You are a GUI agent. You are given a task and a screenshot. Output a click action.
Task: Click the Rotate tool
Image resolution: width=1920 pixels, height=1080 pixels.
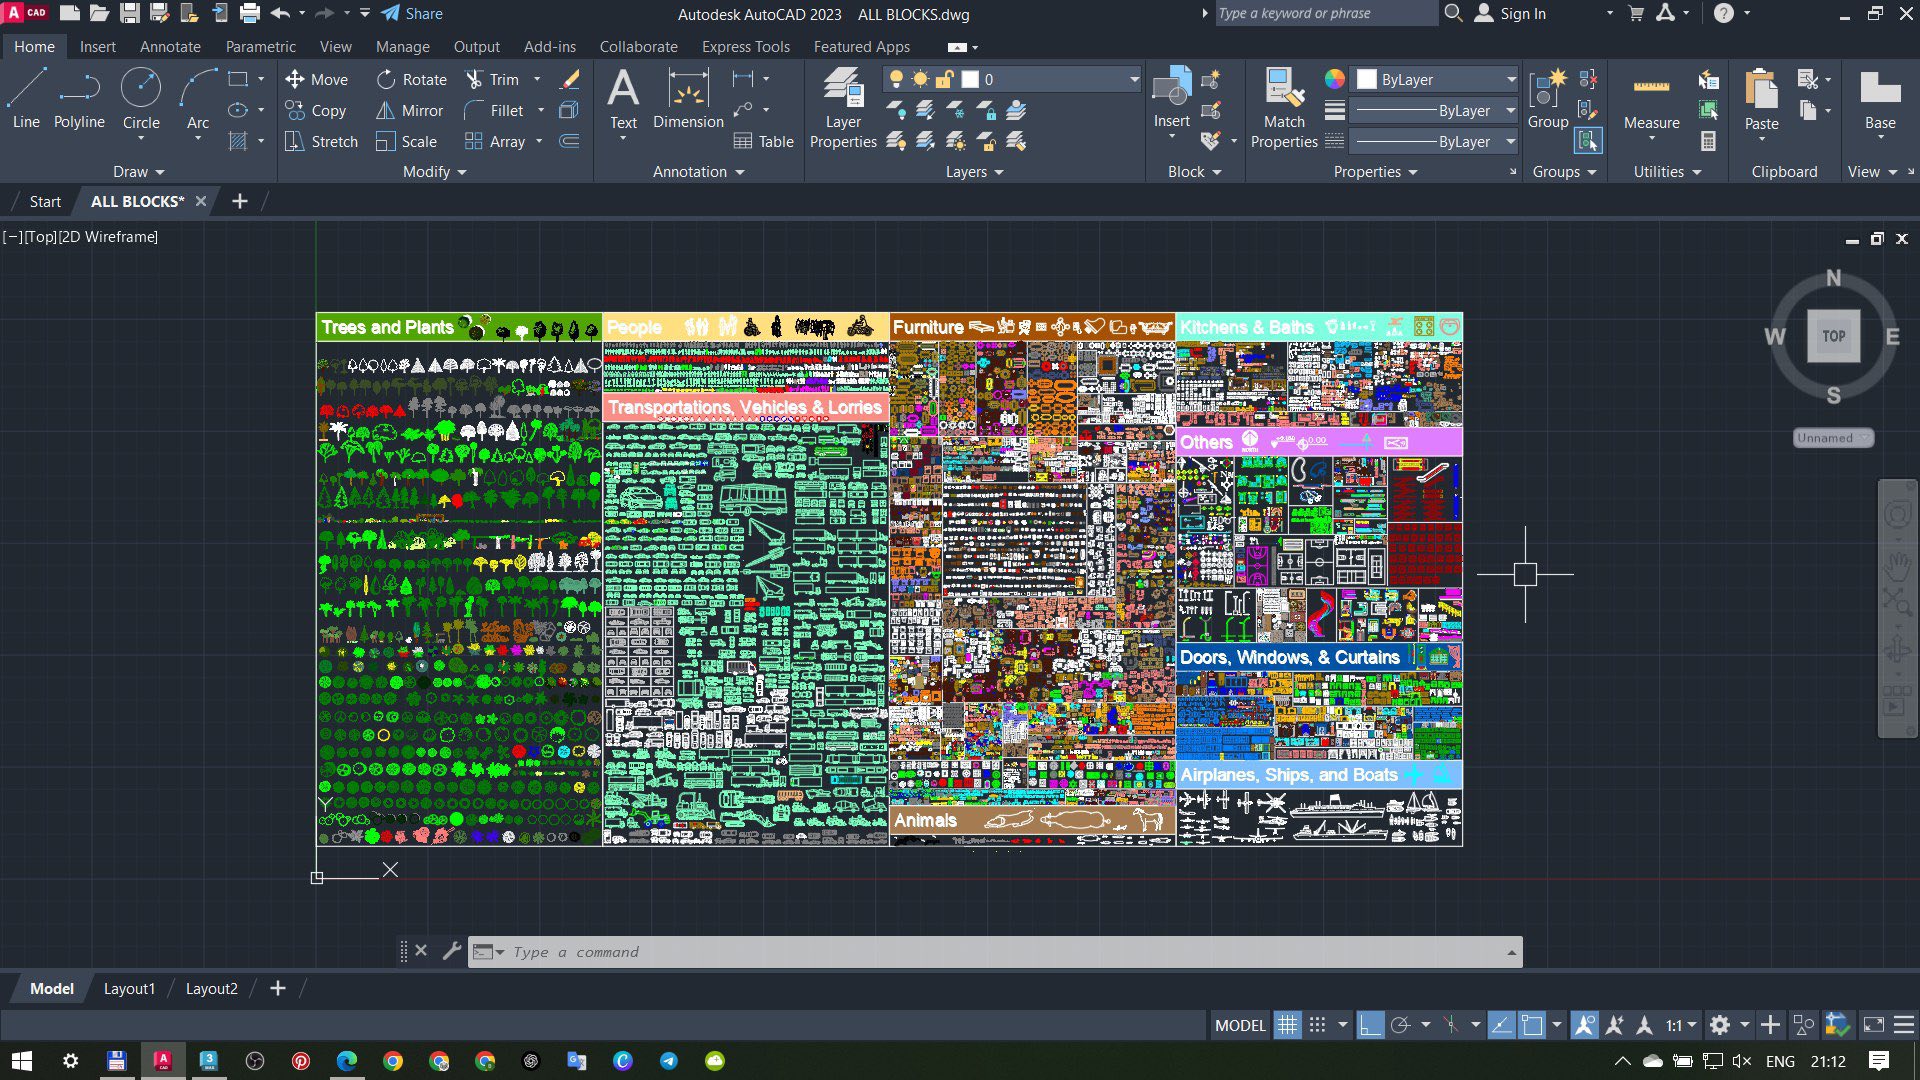[412, 79]
